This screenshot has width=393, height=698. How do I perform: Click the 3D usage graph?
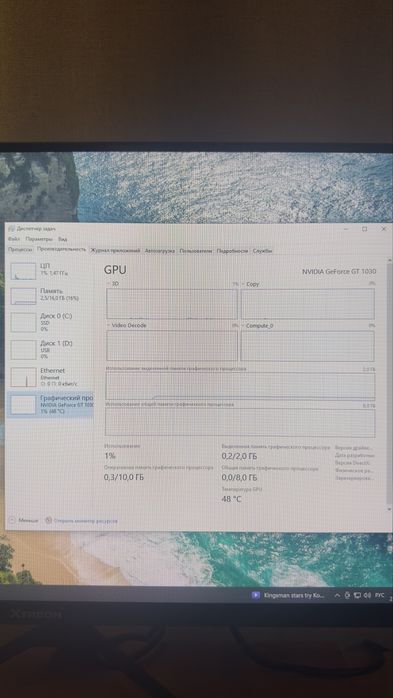pyautogui.click(x=172, y=304)
